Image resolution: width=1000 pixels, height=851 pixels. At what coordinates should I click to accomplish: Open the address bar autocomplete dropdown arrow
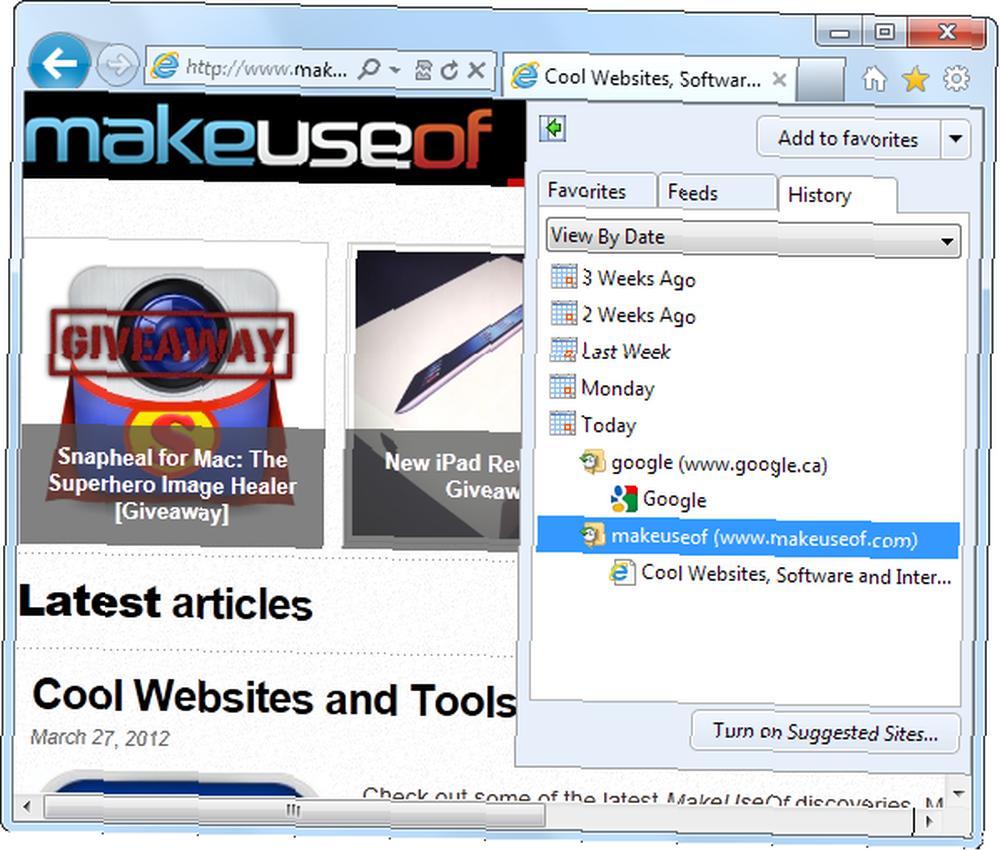click(395, 69)
